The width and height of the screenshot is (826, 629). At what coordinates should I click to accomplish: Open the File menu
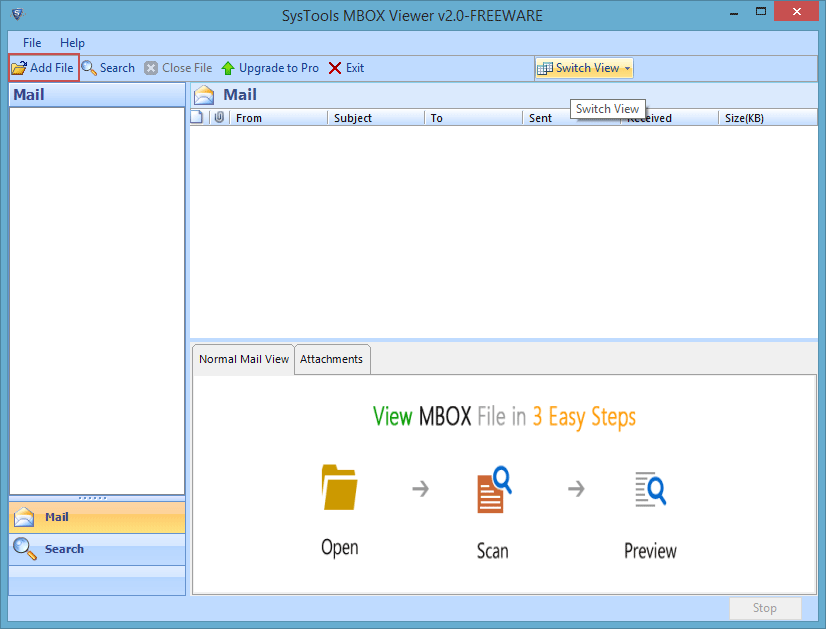32,43
